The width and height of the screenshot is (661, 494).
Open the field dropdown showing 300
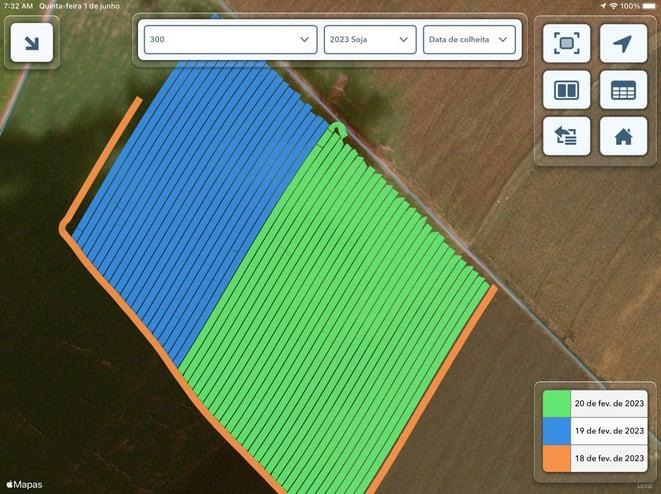(230, 40)
